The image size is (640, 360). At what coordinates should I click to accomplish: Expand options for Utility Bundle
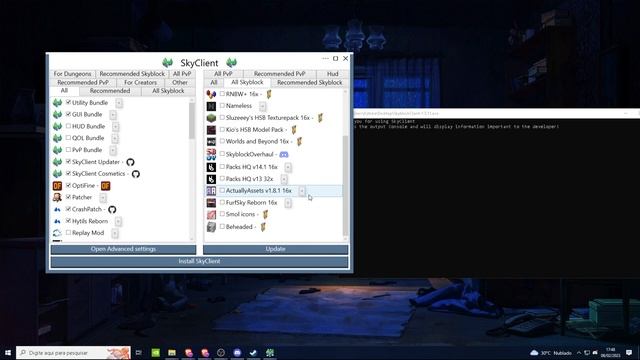click(x=119, y=103)
